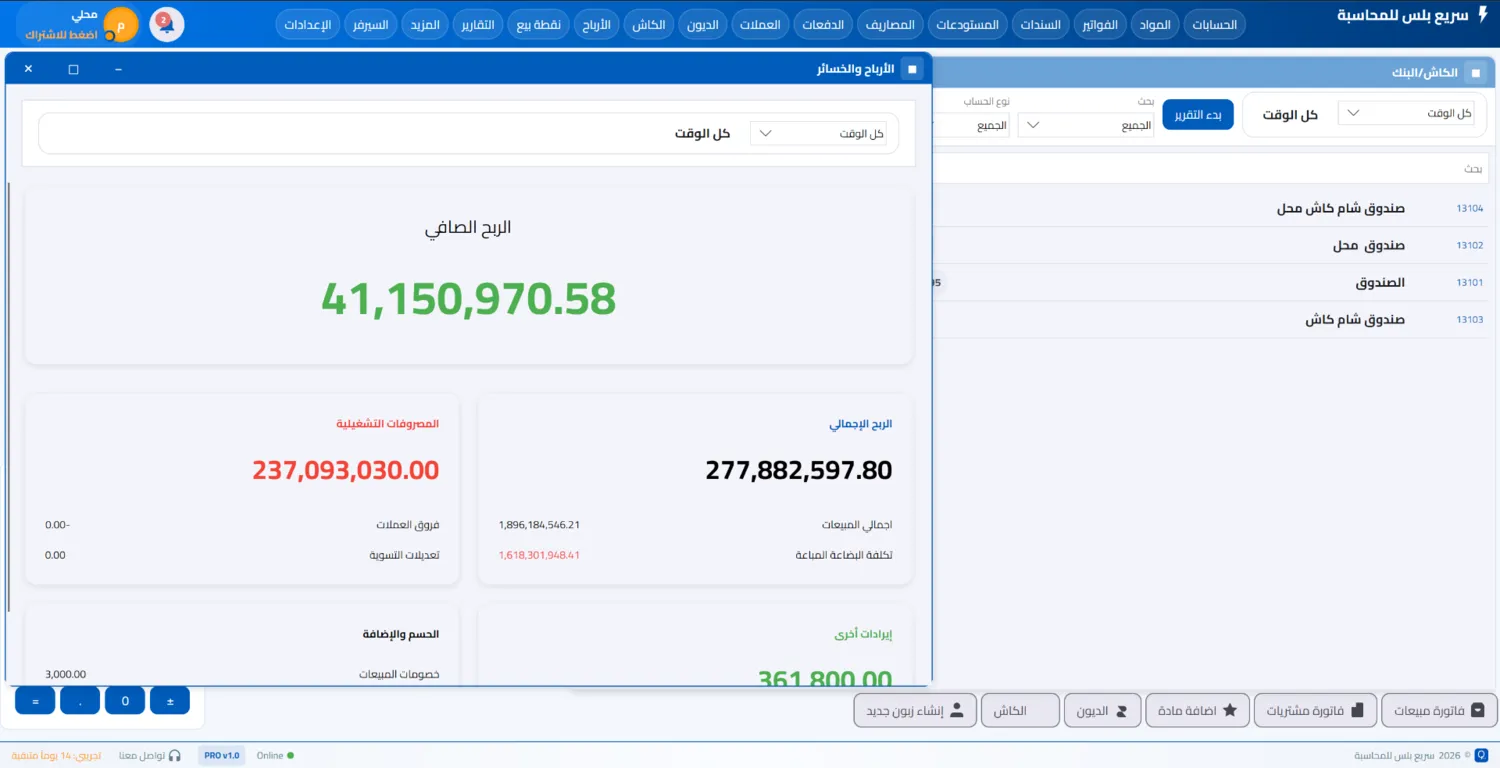Open كل الوقت dropdown in profit window
The height and width of the screenshot is (768, 1500).
click(x=818, y=133)
